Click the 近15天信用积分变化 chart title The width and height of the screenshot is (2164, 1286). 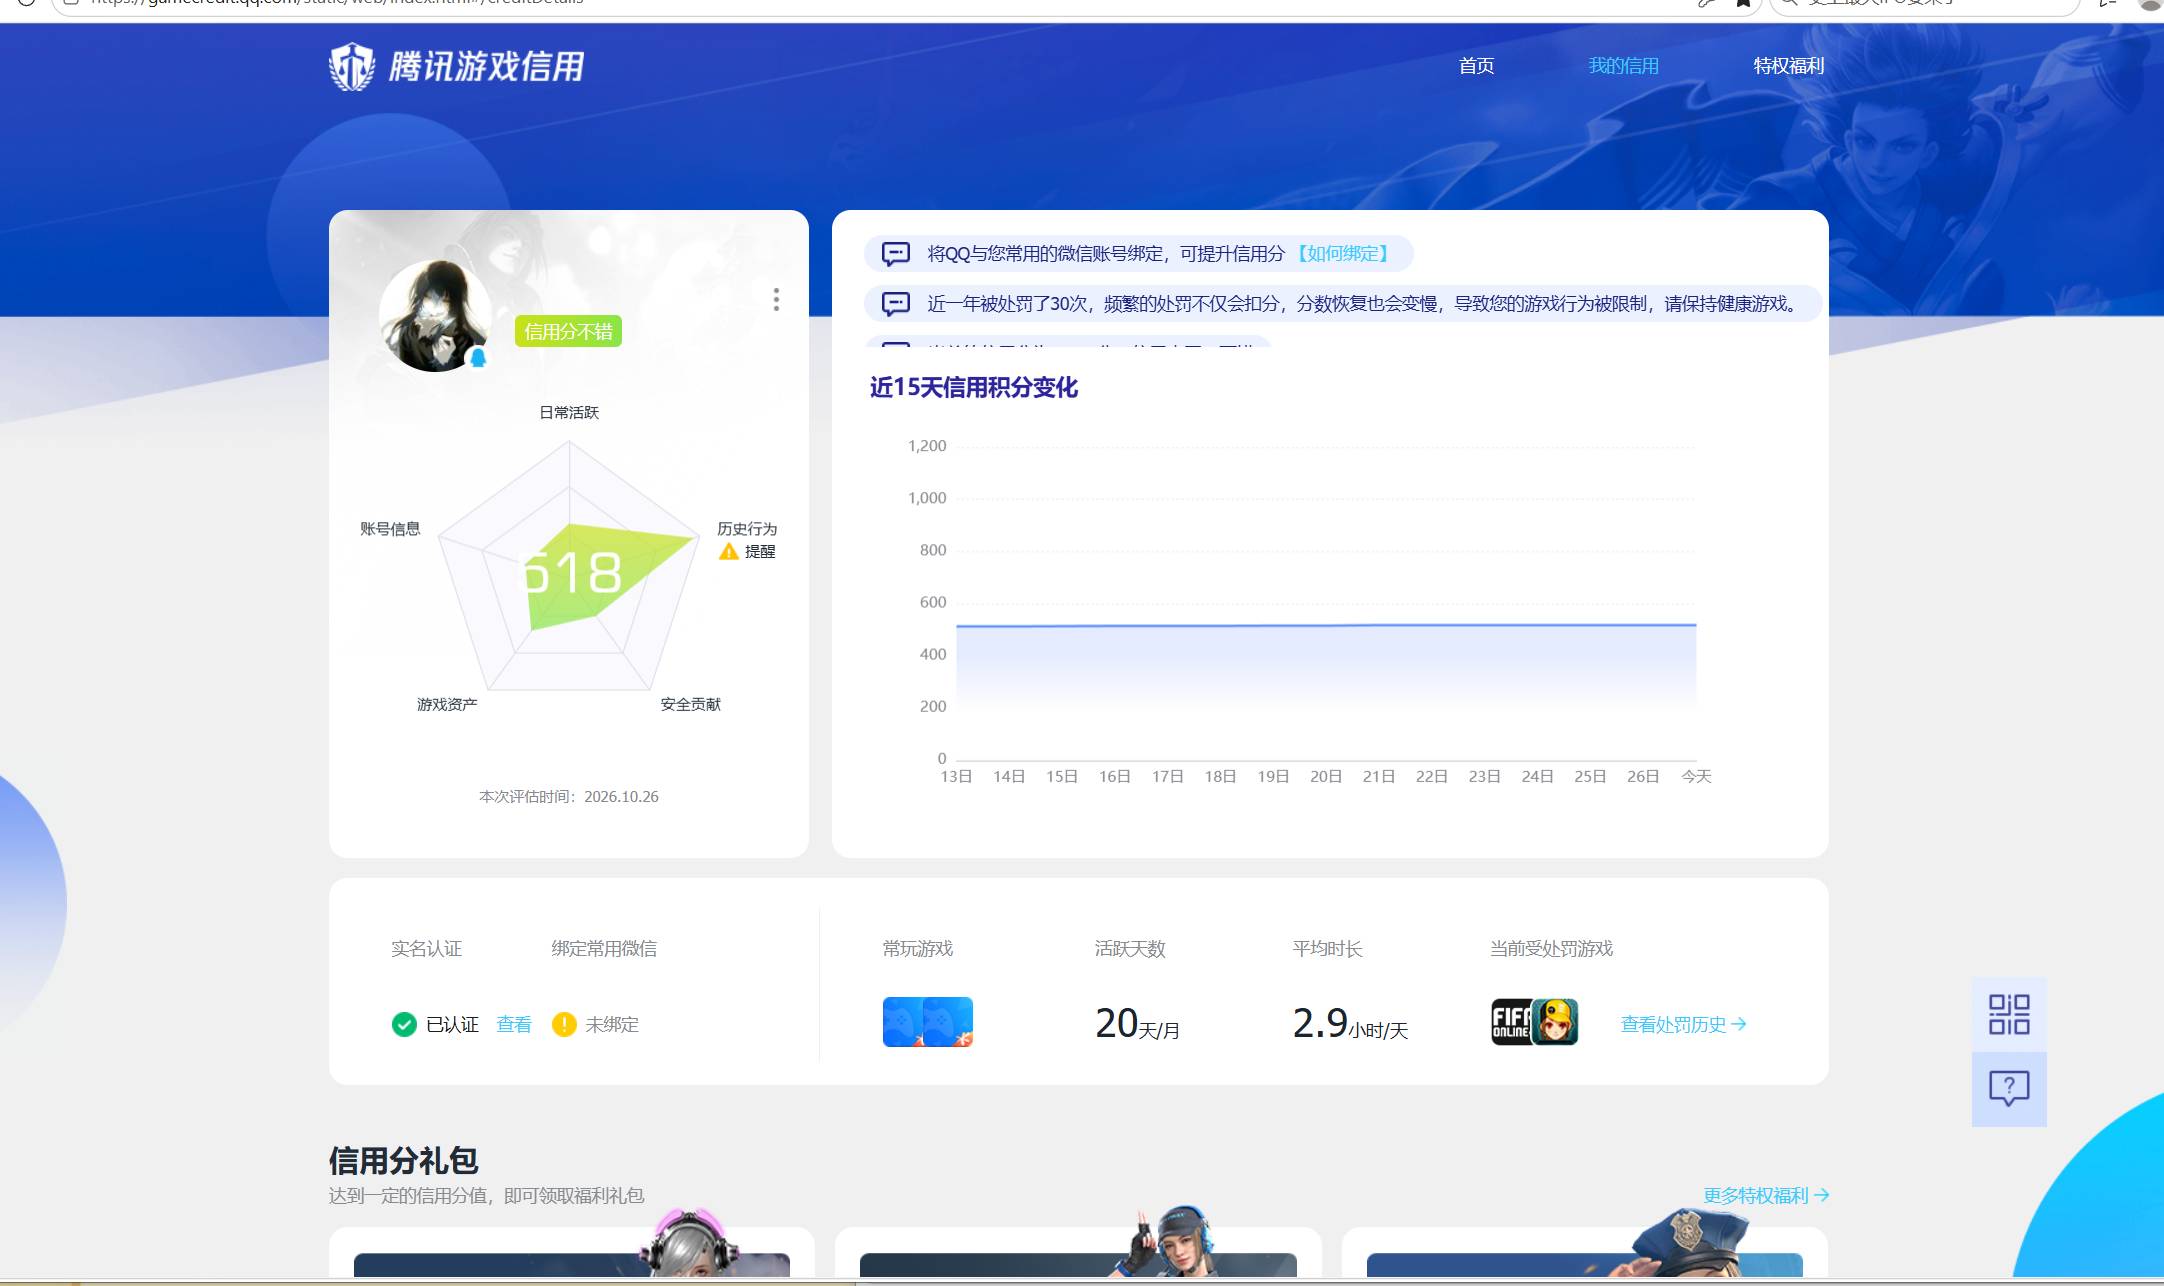974,387
